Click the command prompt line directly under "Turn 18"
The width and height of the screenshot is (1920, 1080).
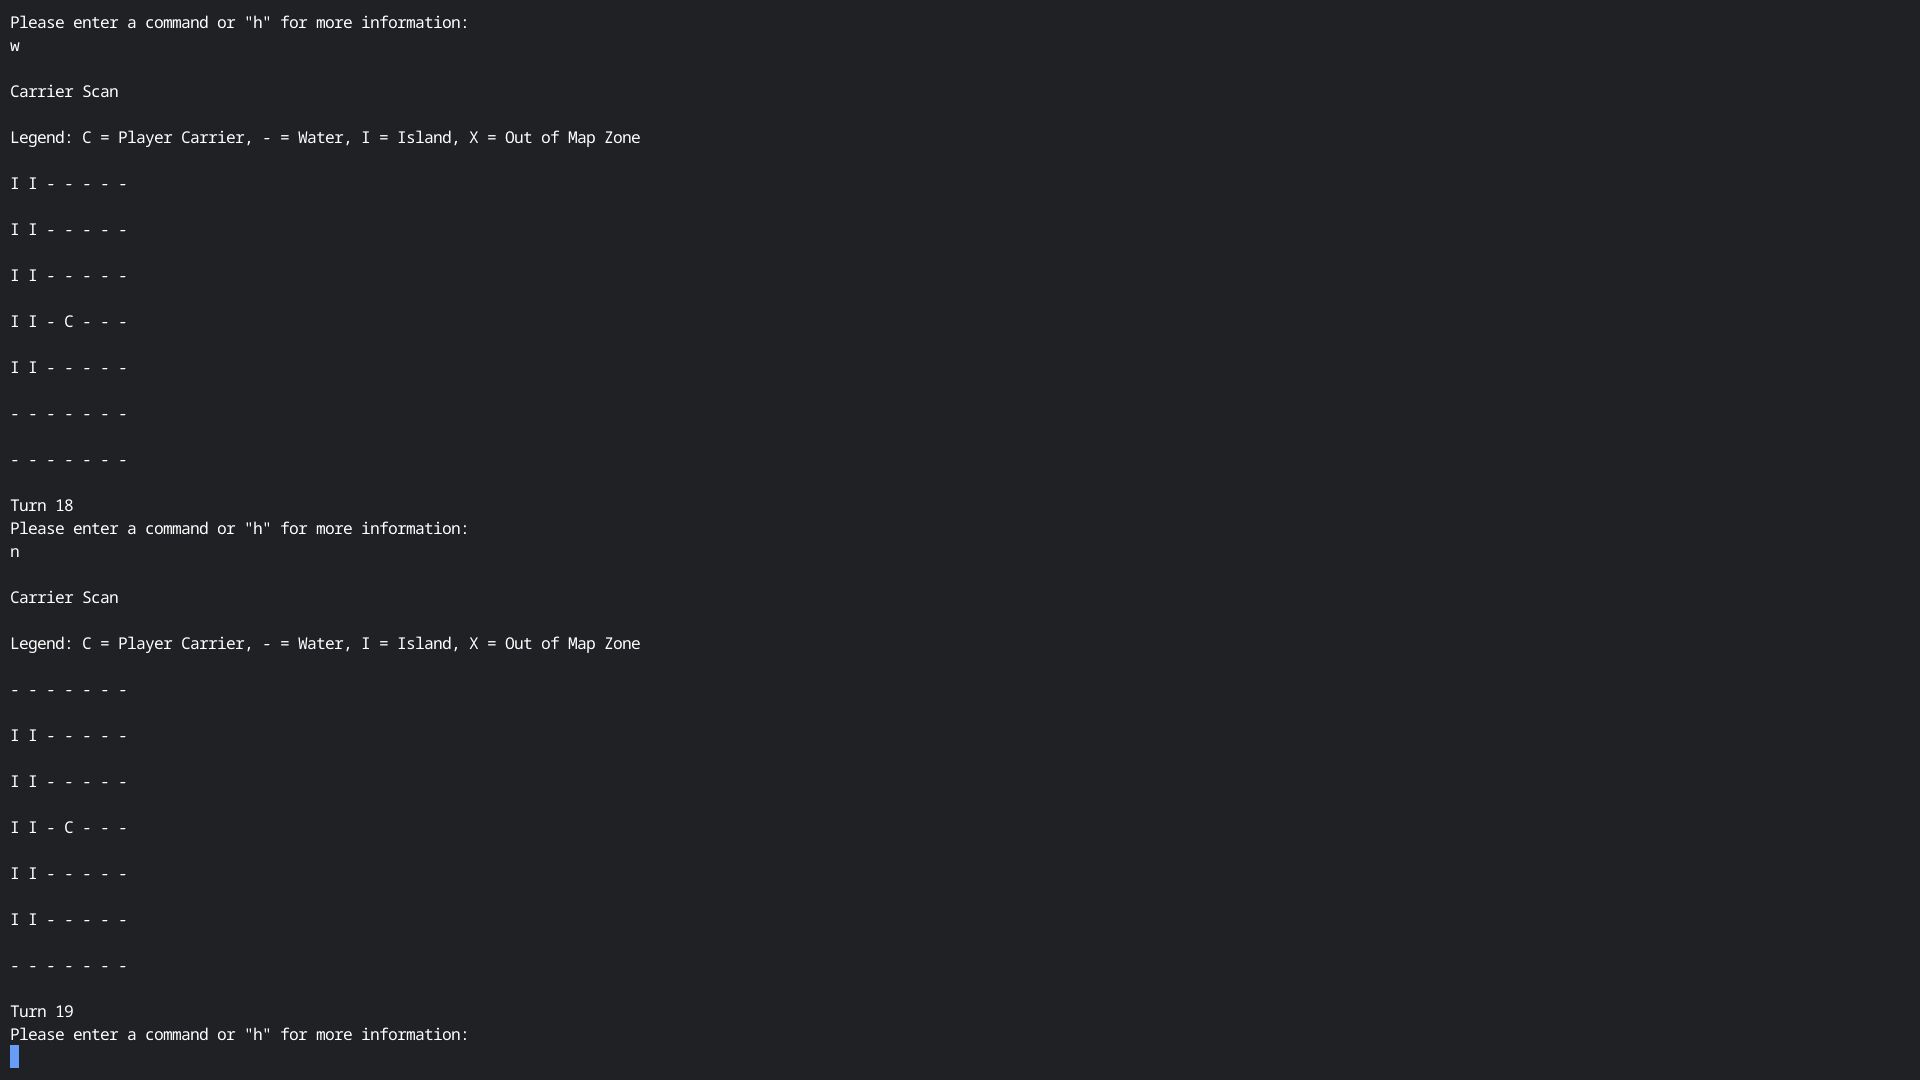coord(239,528)
